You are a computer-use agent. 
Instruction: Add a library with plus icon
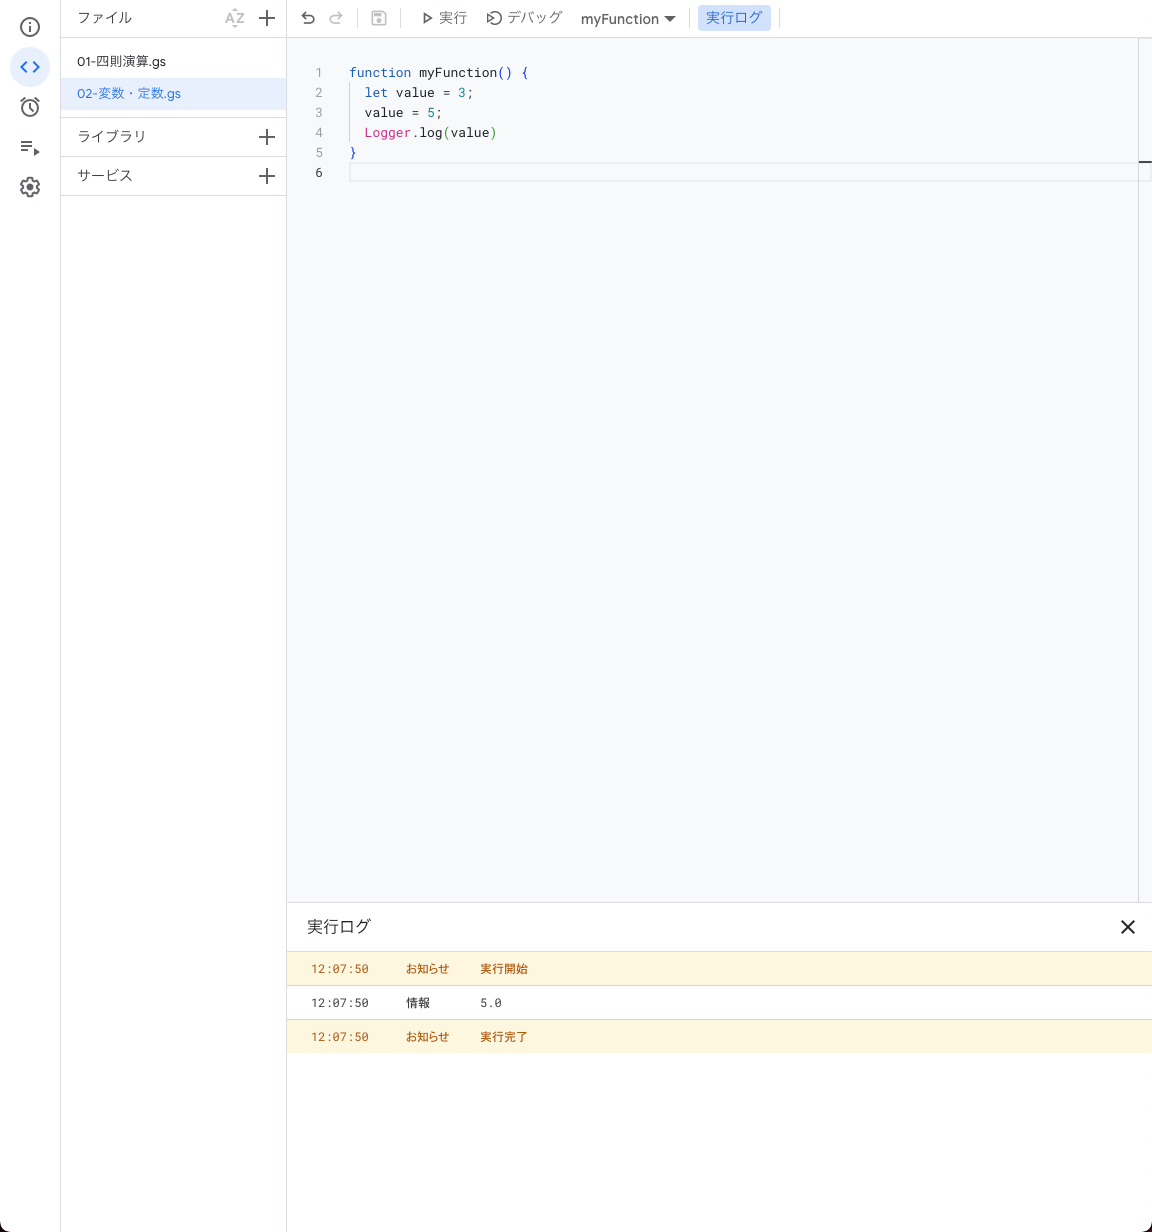point(267,137)
